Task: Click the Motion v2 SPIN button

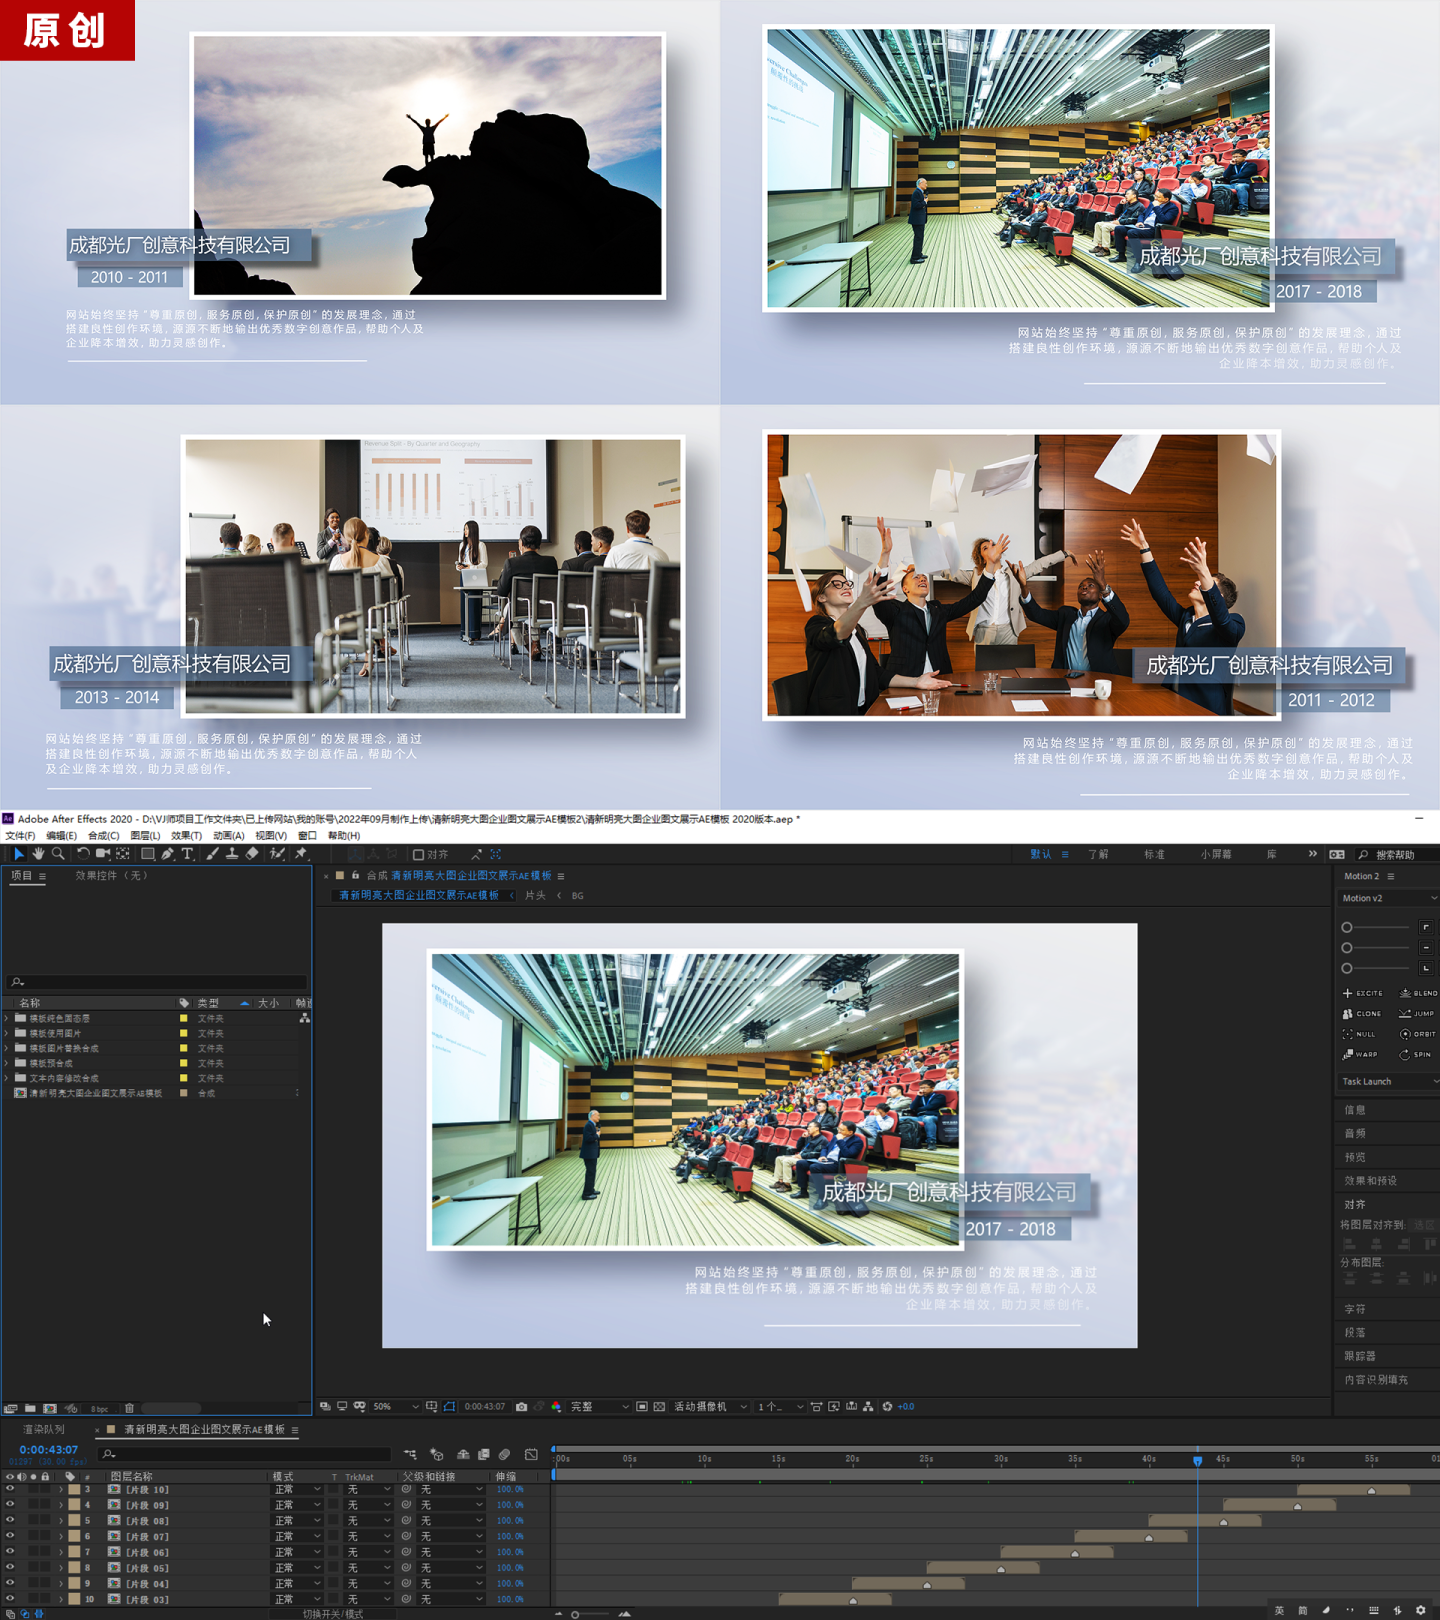Action: [x=1416, y=1055]
